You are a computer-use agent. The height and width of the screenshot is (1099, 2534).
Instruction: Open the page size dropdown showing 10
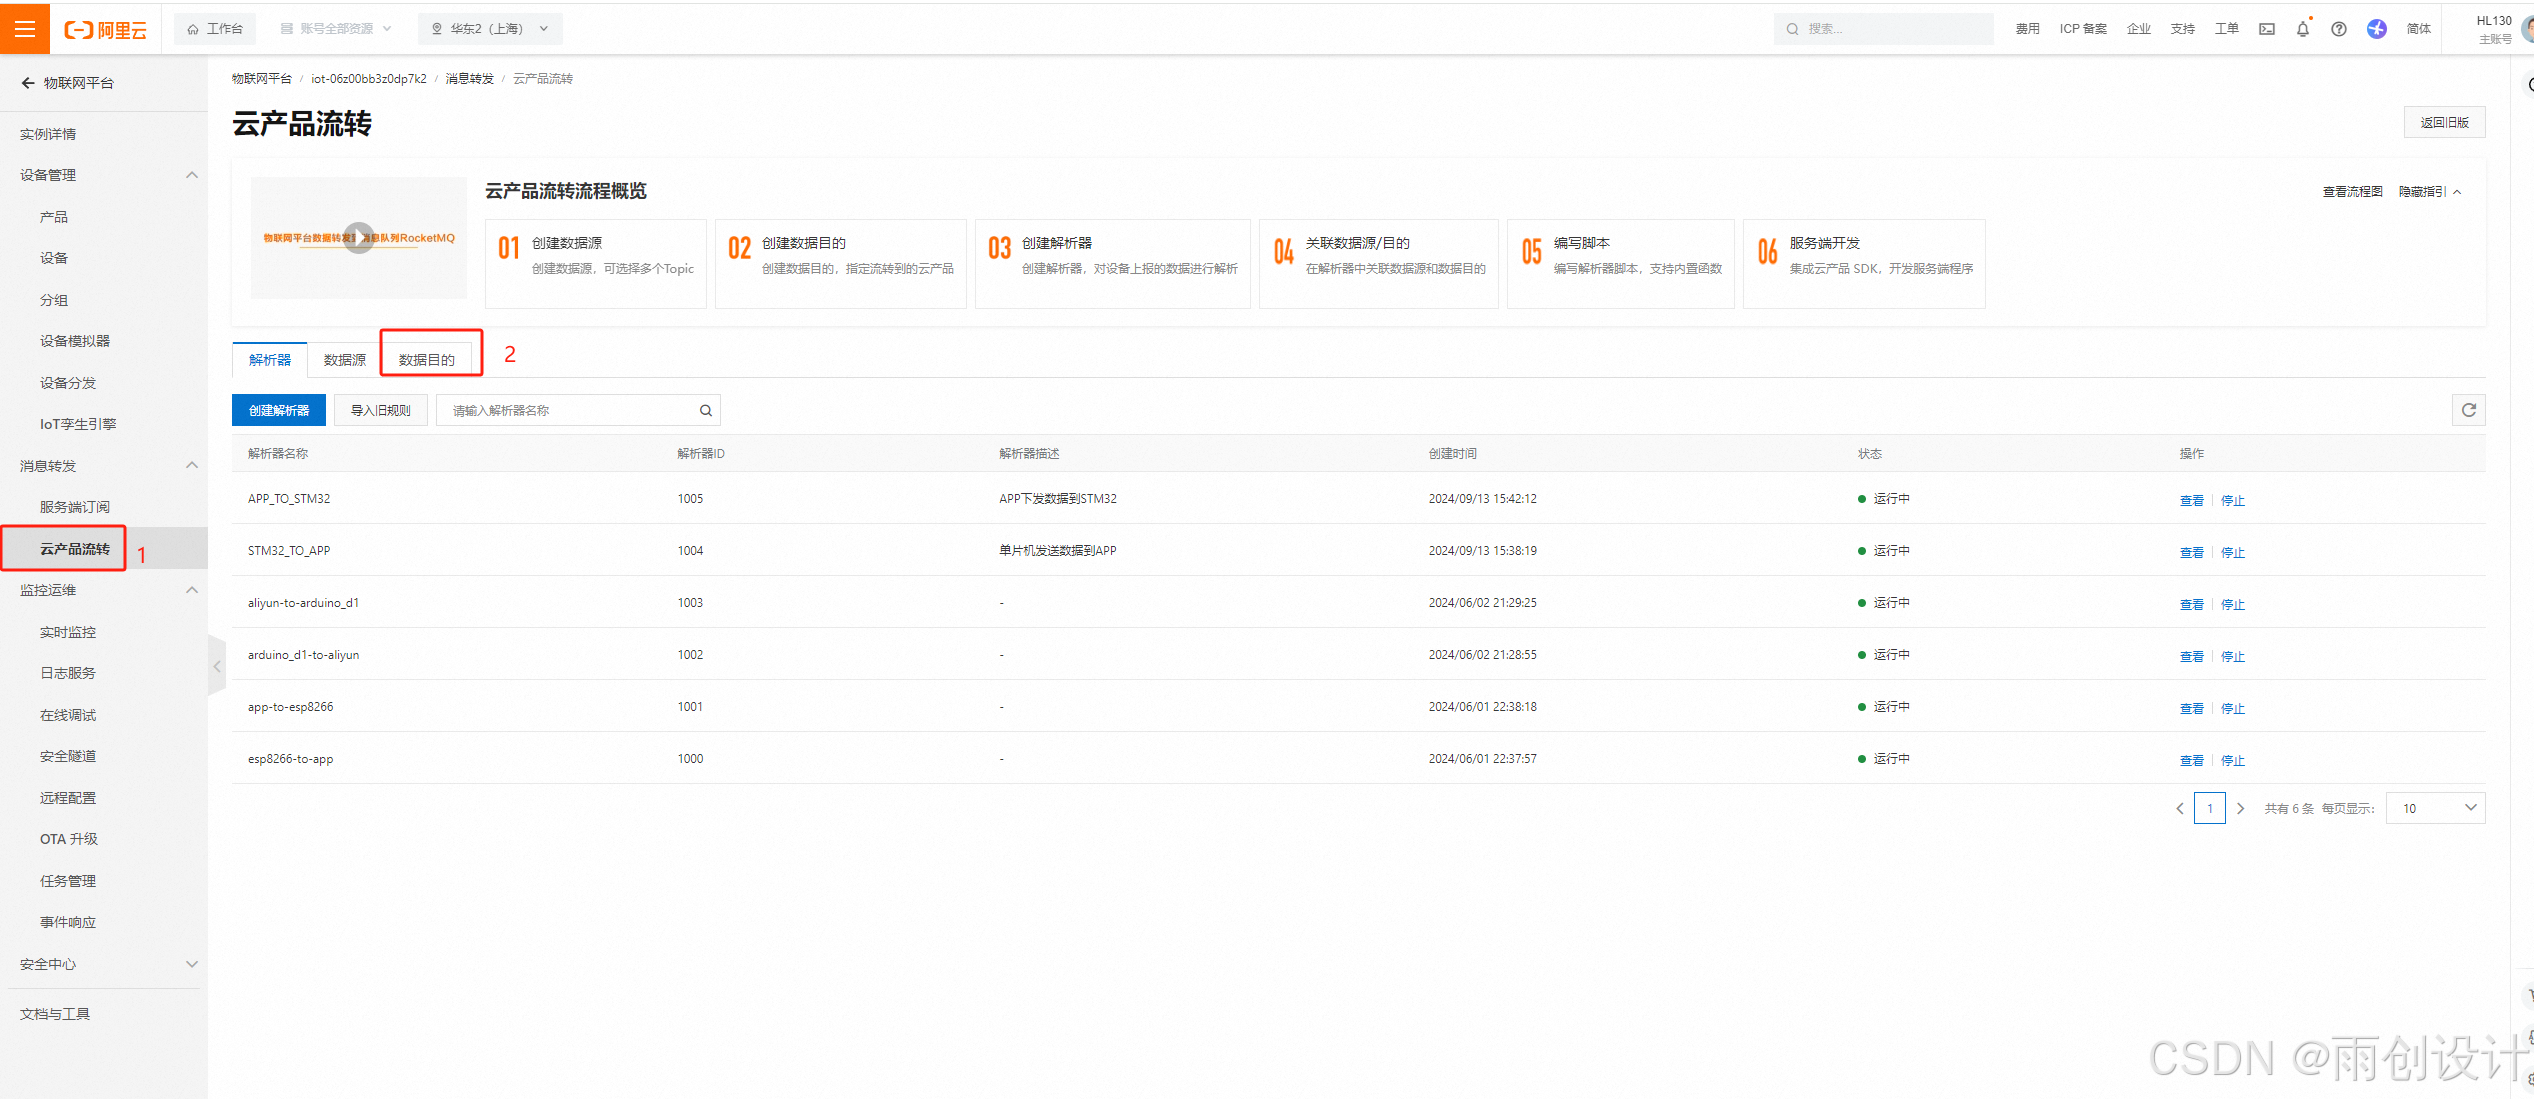pos(2436,808)
